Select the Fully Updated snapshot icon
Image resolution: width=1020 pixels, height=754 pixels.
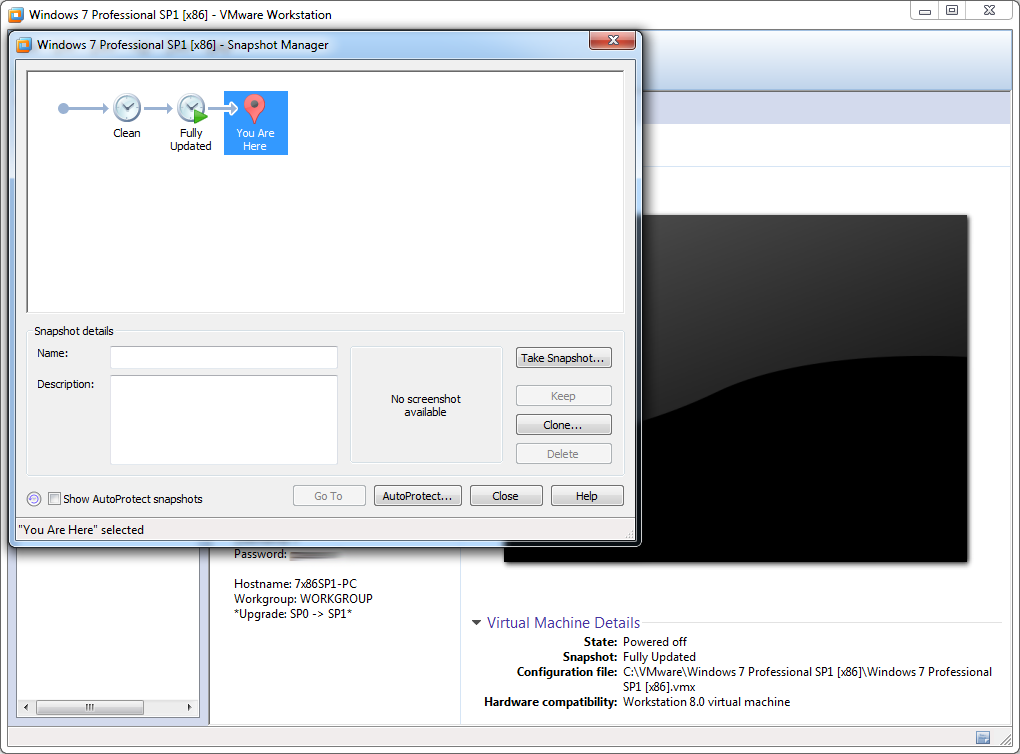point(191,109)
